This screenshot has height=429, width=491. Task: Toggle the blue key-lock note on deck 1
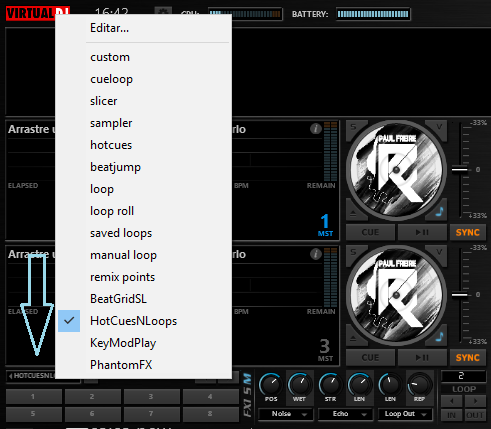(440, 212)
